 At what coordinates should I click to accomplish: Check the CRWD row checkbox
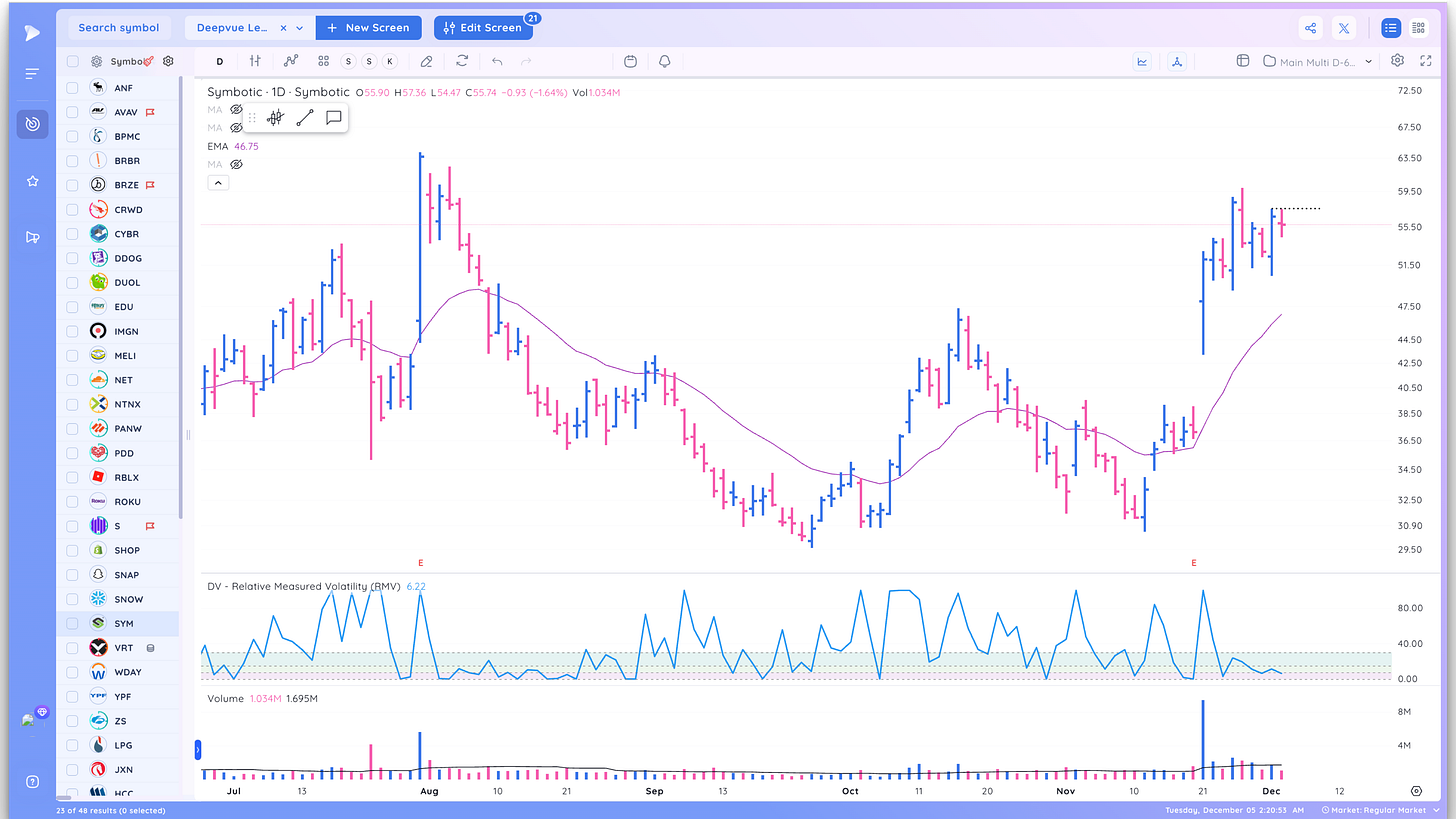[x=72, y=210]
